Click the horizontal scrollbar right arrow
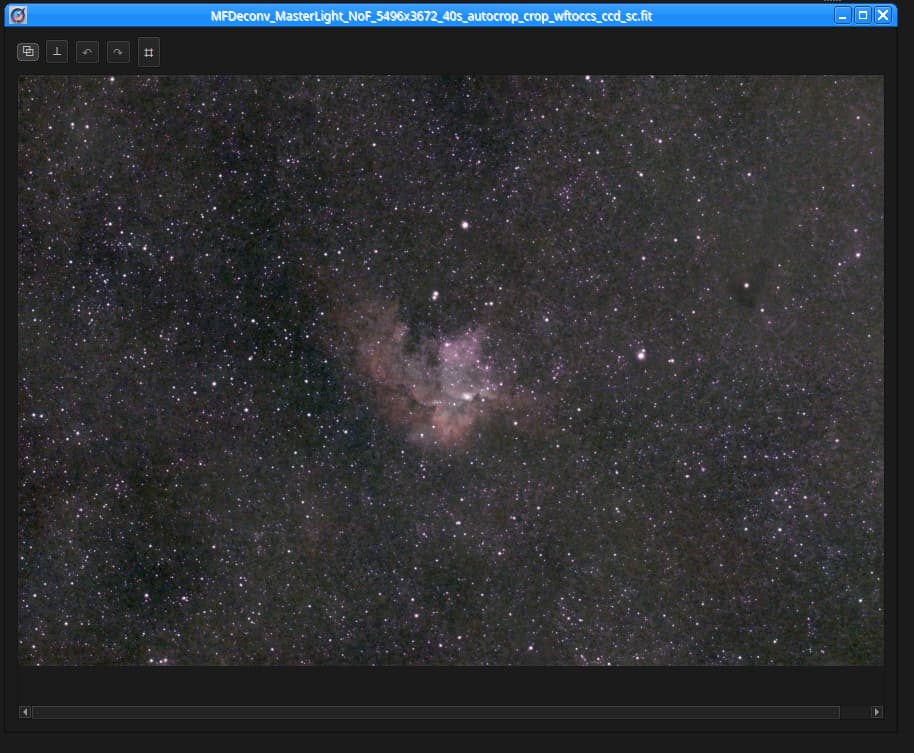The image size is (914, 753). click(x=877, y=712)
